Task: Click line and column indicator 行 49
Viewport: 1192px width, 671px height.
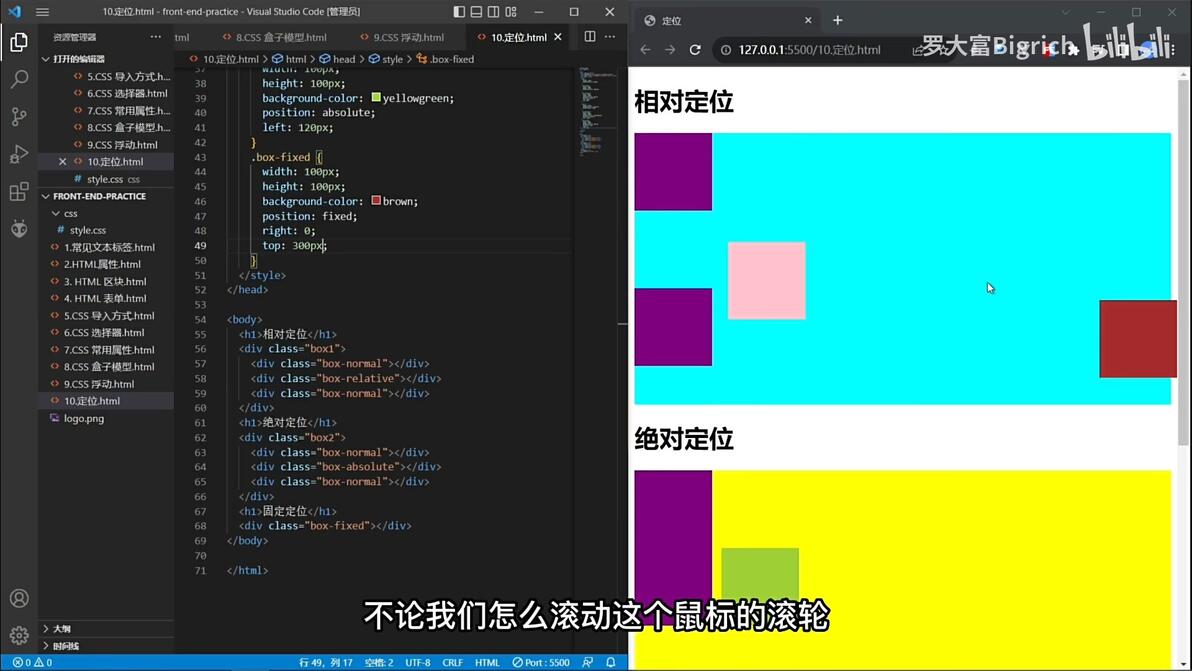Action: click(325, 662)
